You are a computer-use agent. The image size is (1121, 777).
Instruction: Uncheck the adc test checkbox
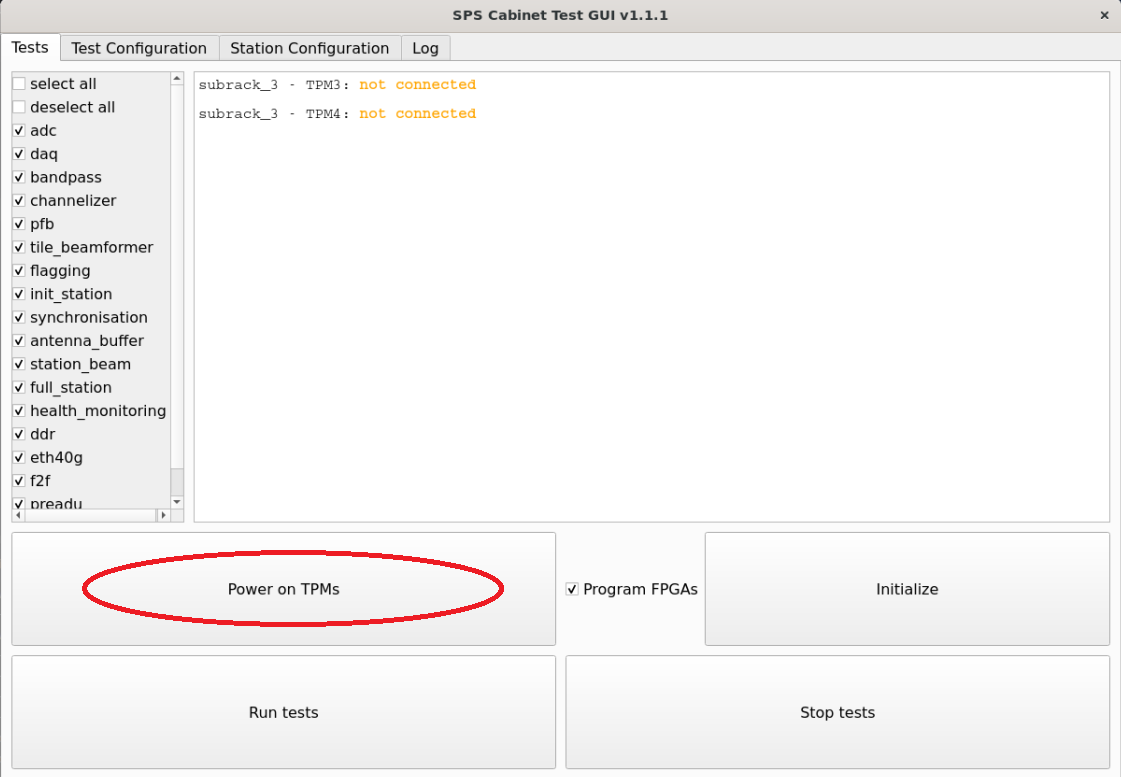click(19, 131)
